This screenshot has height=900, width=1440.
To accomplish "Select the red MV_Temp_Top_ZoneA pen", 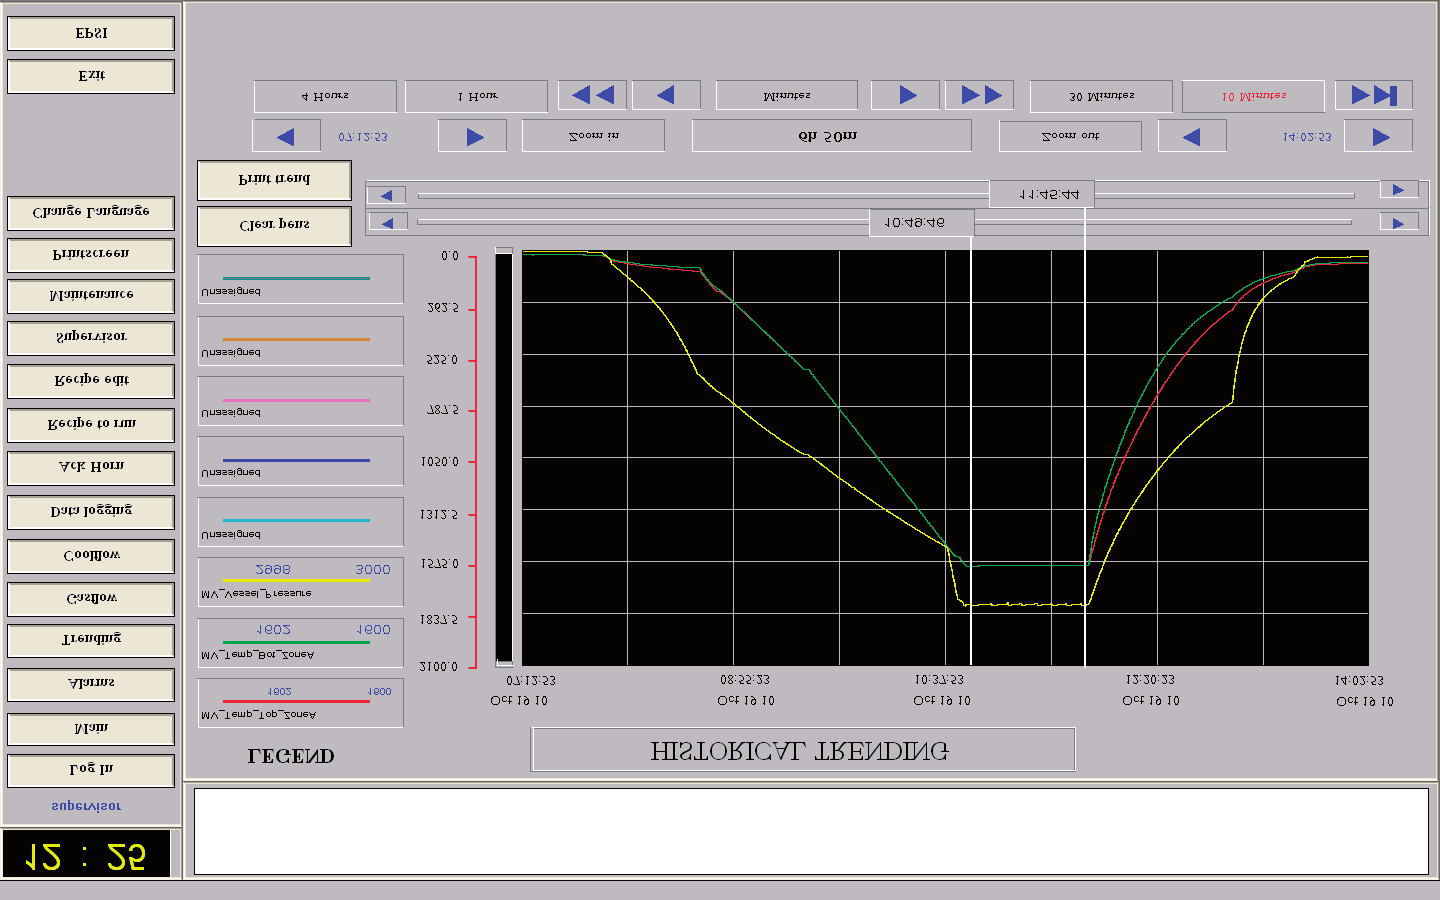I will 300,703.
